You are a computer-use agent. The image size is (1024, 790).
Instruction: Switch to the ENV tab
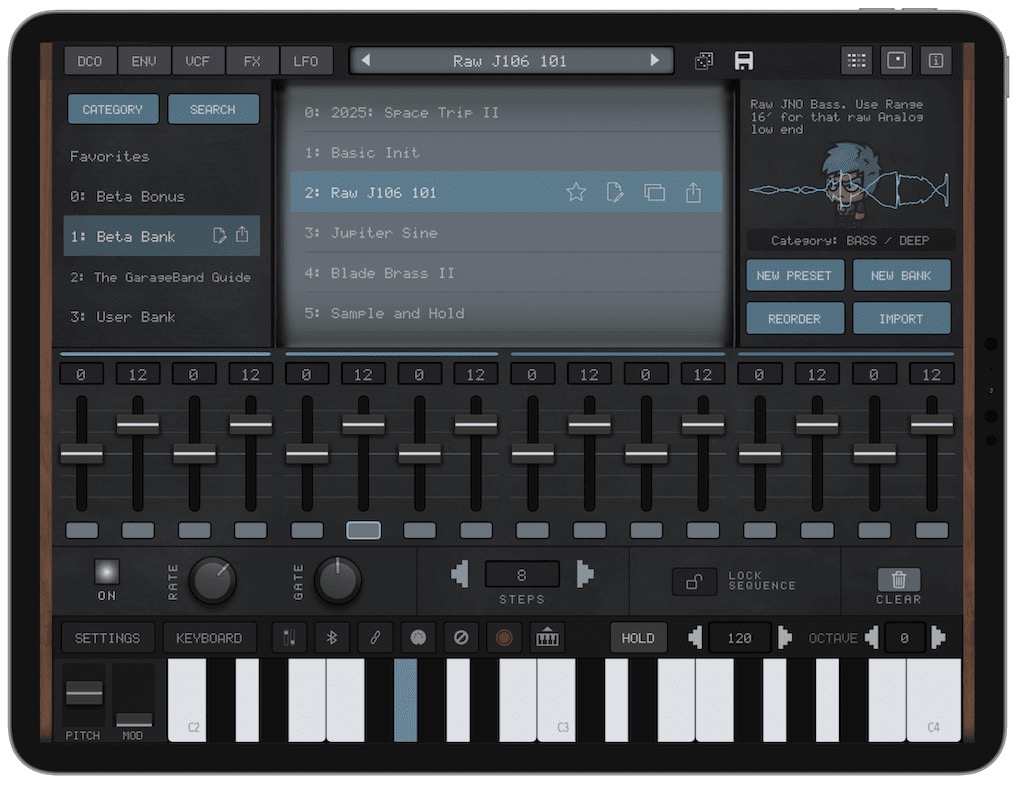[x=144, y=61]
